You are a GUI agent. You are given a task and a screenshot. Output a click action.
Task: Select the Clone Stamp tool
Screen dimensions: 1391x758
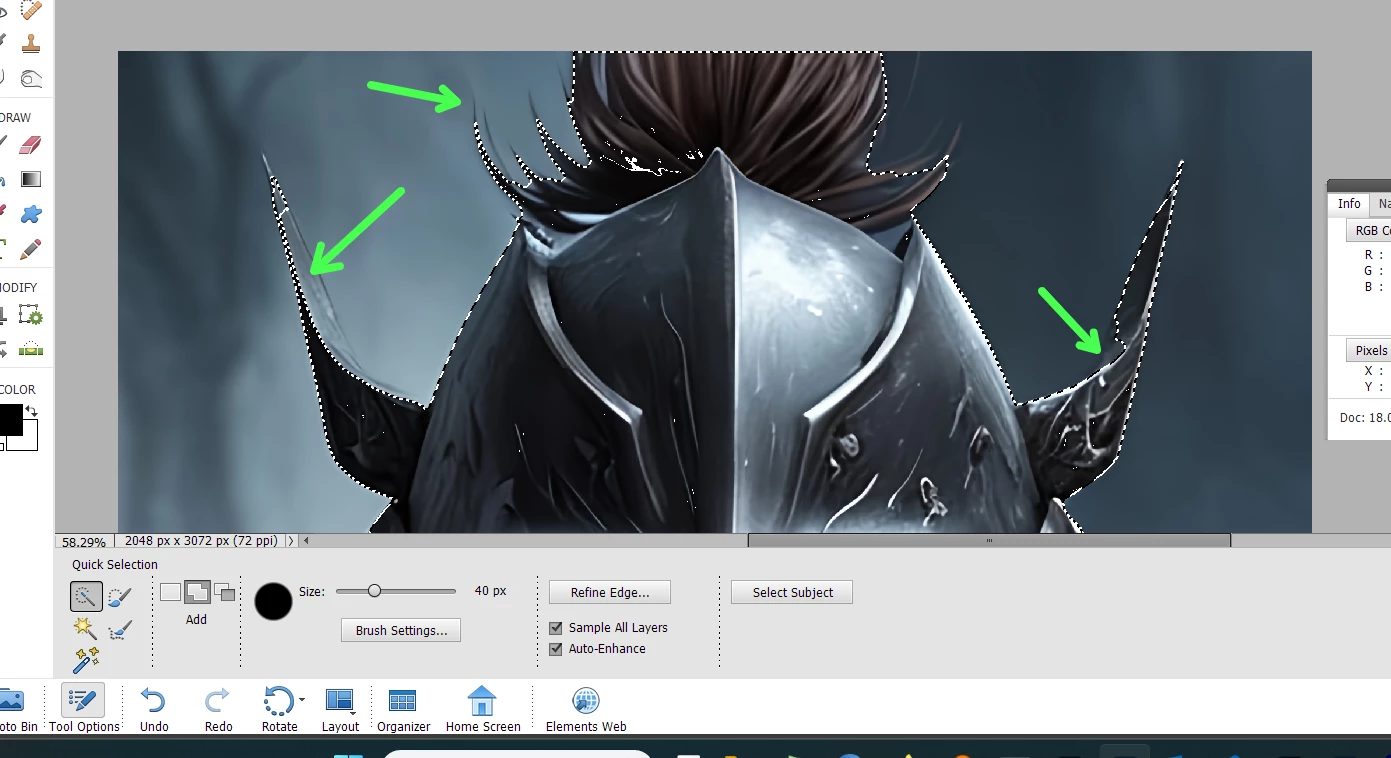tap(31, 44)
